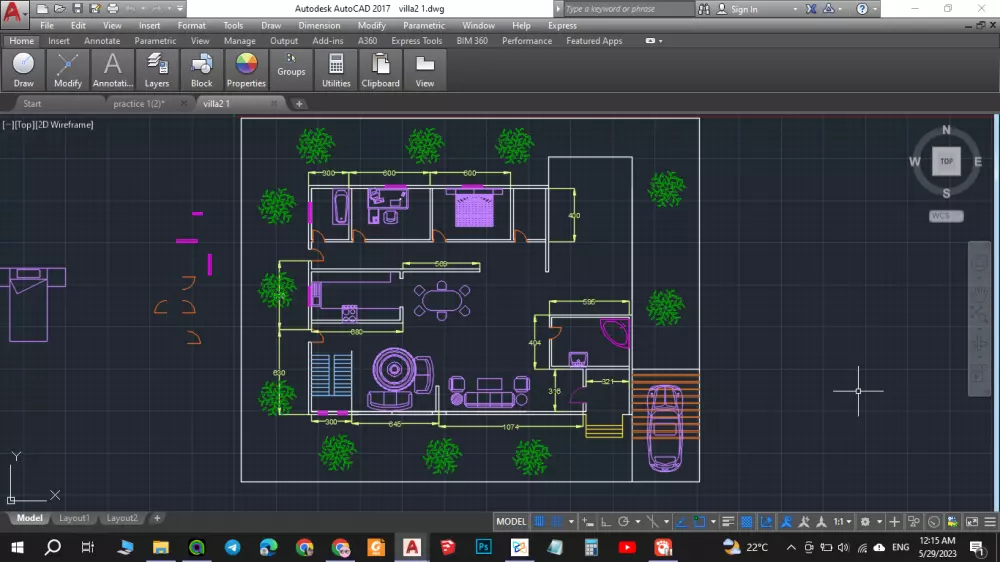This screenshot has width=1000, height=562.
Task: Expand the Polar Tracking angle dropdown arrow
Action: point(637,522)
